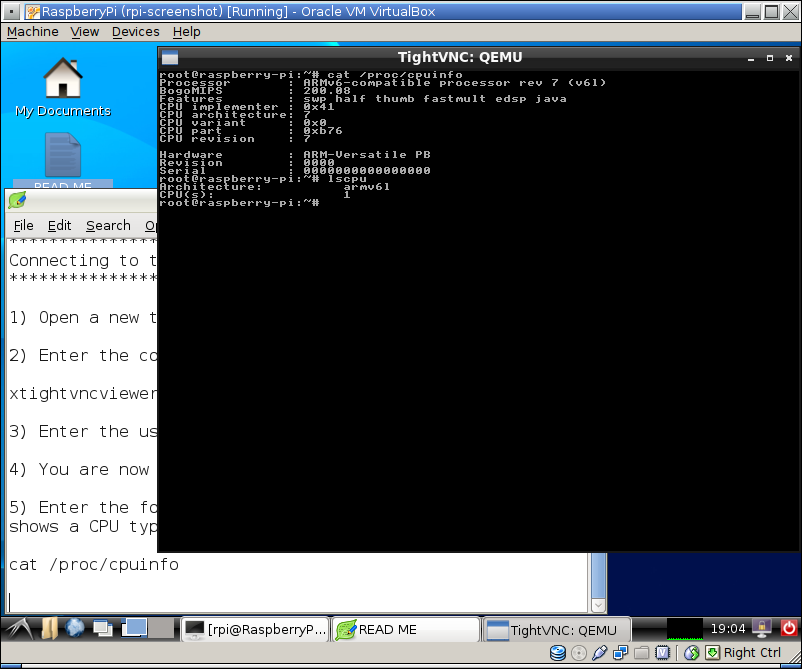Switch to second desktop in pager
The width and height of the screenshot is (802, 669).
pyautogui.click(x=162, y=628)
